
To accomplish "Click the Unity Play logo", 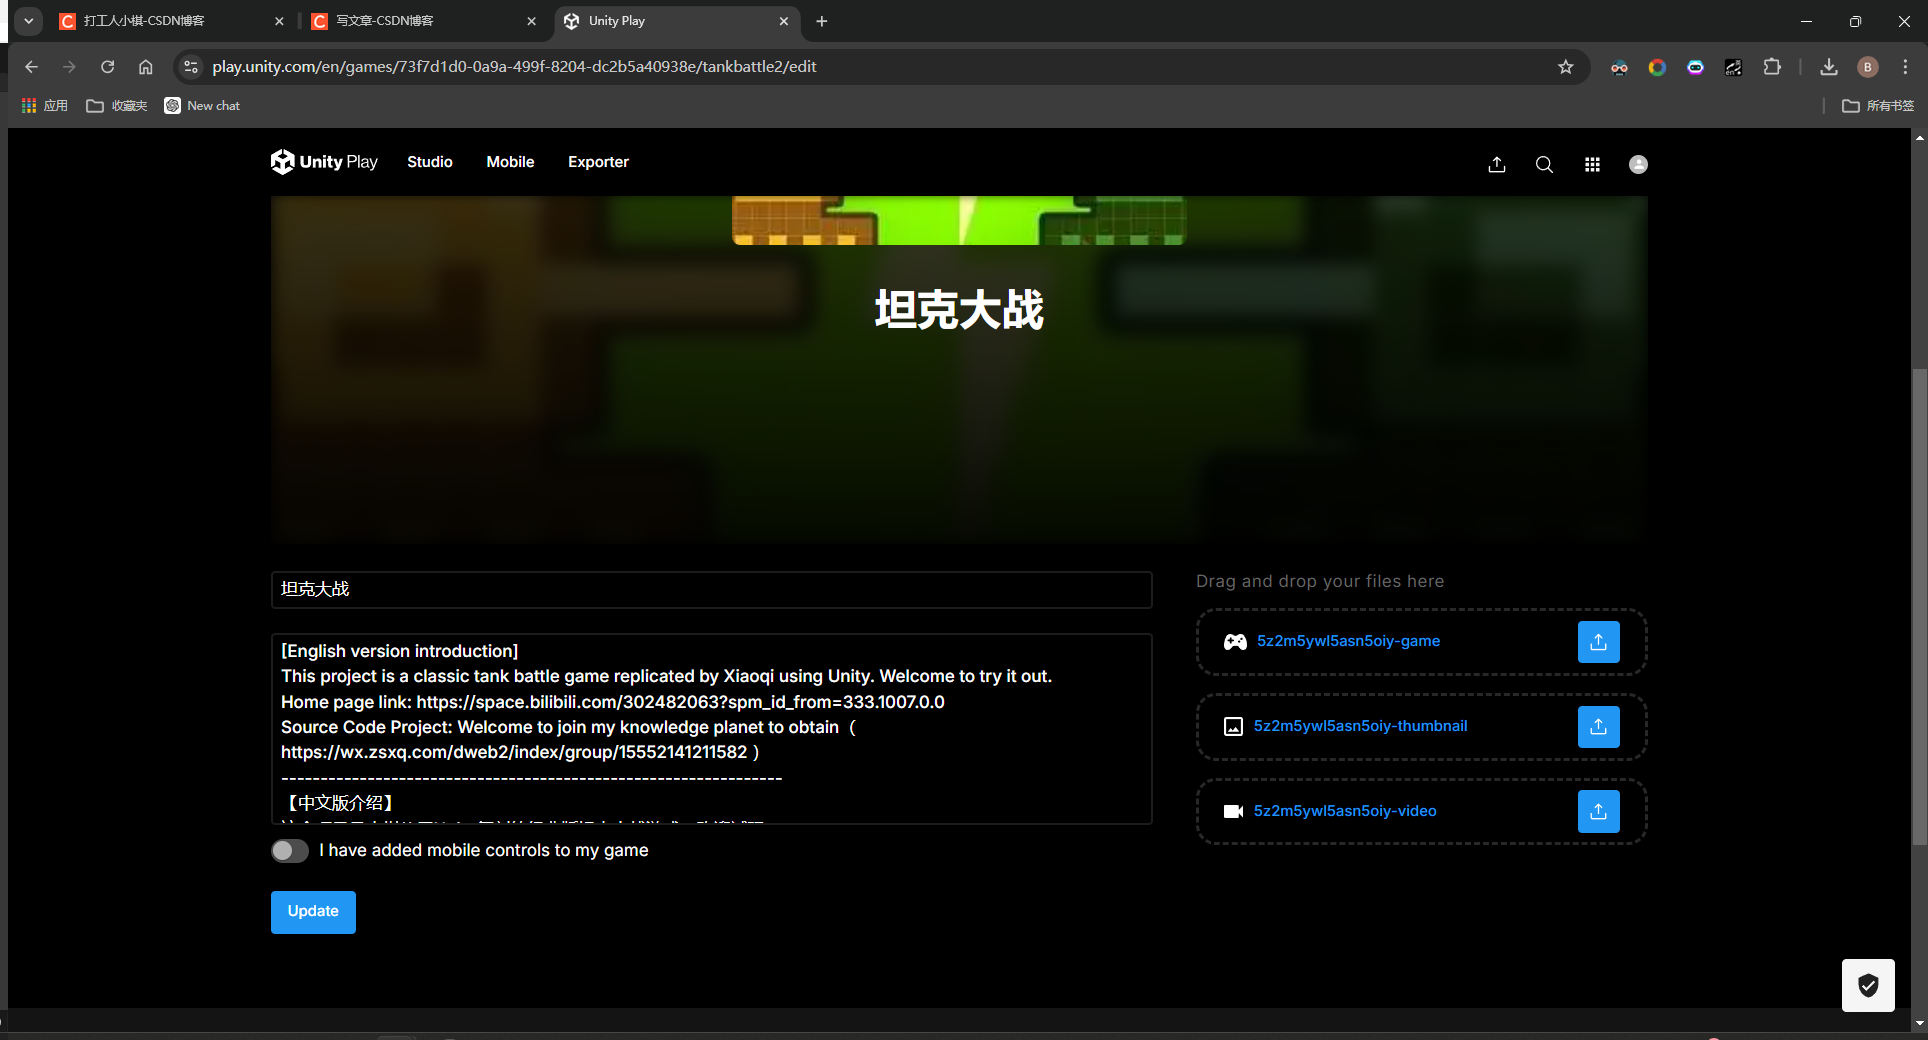I will [x=324, y=162].
